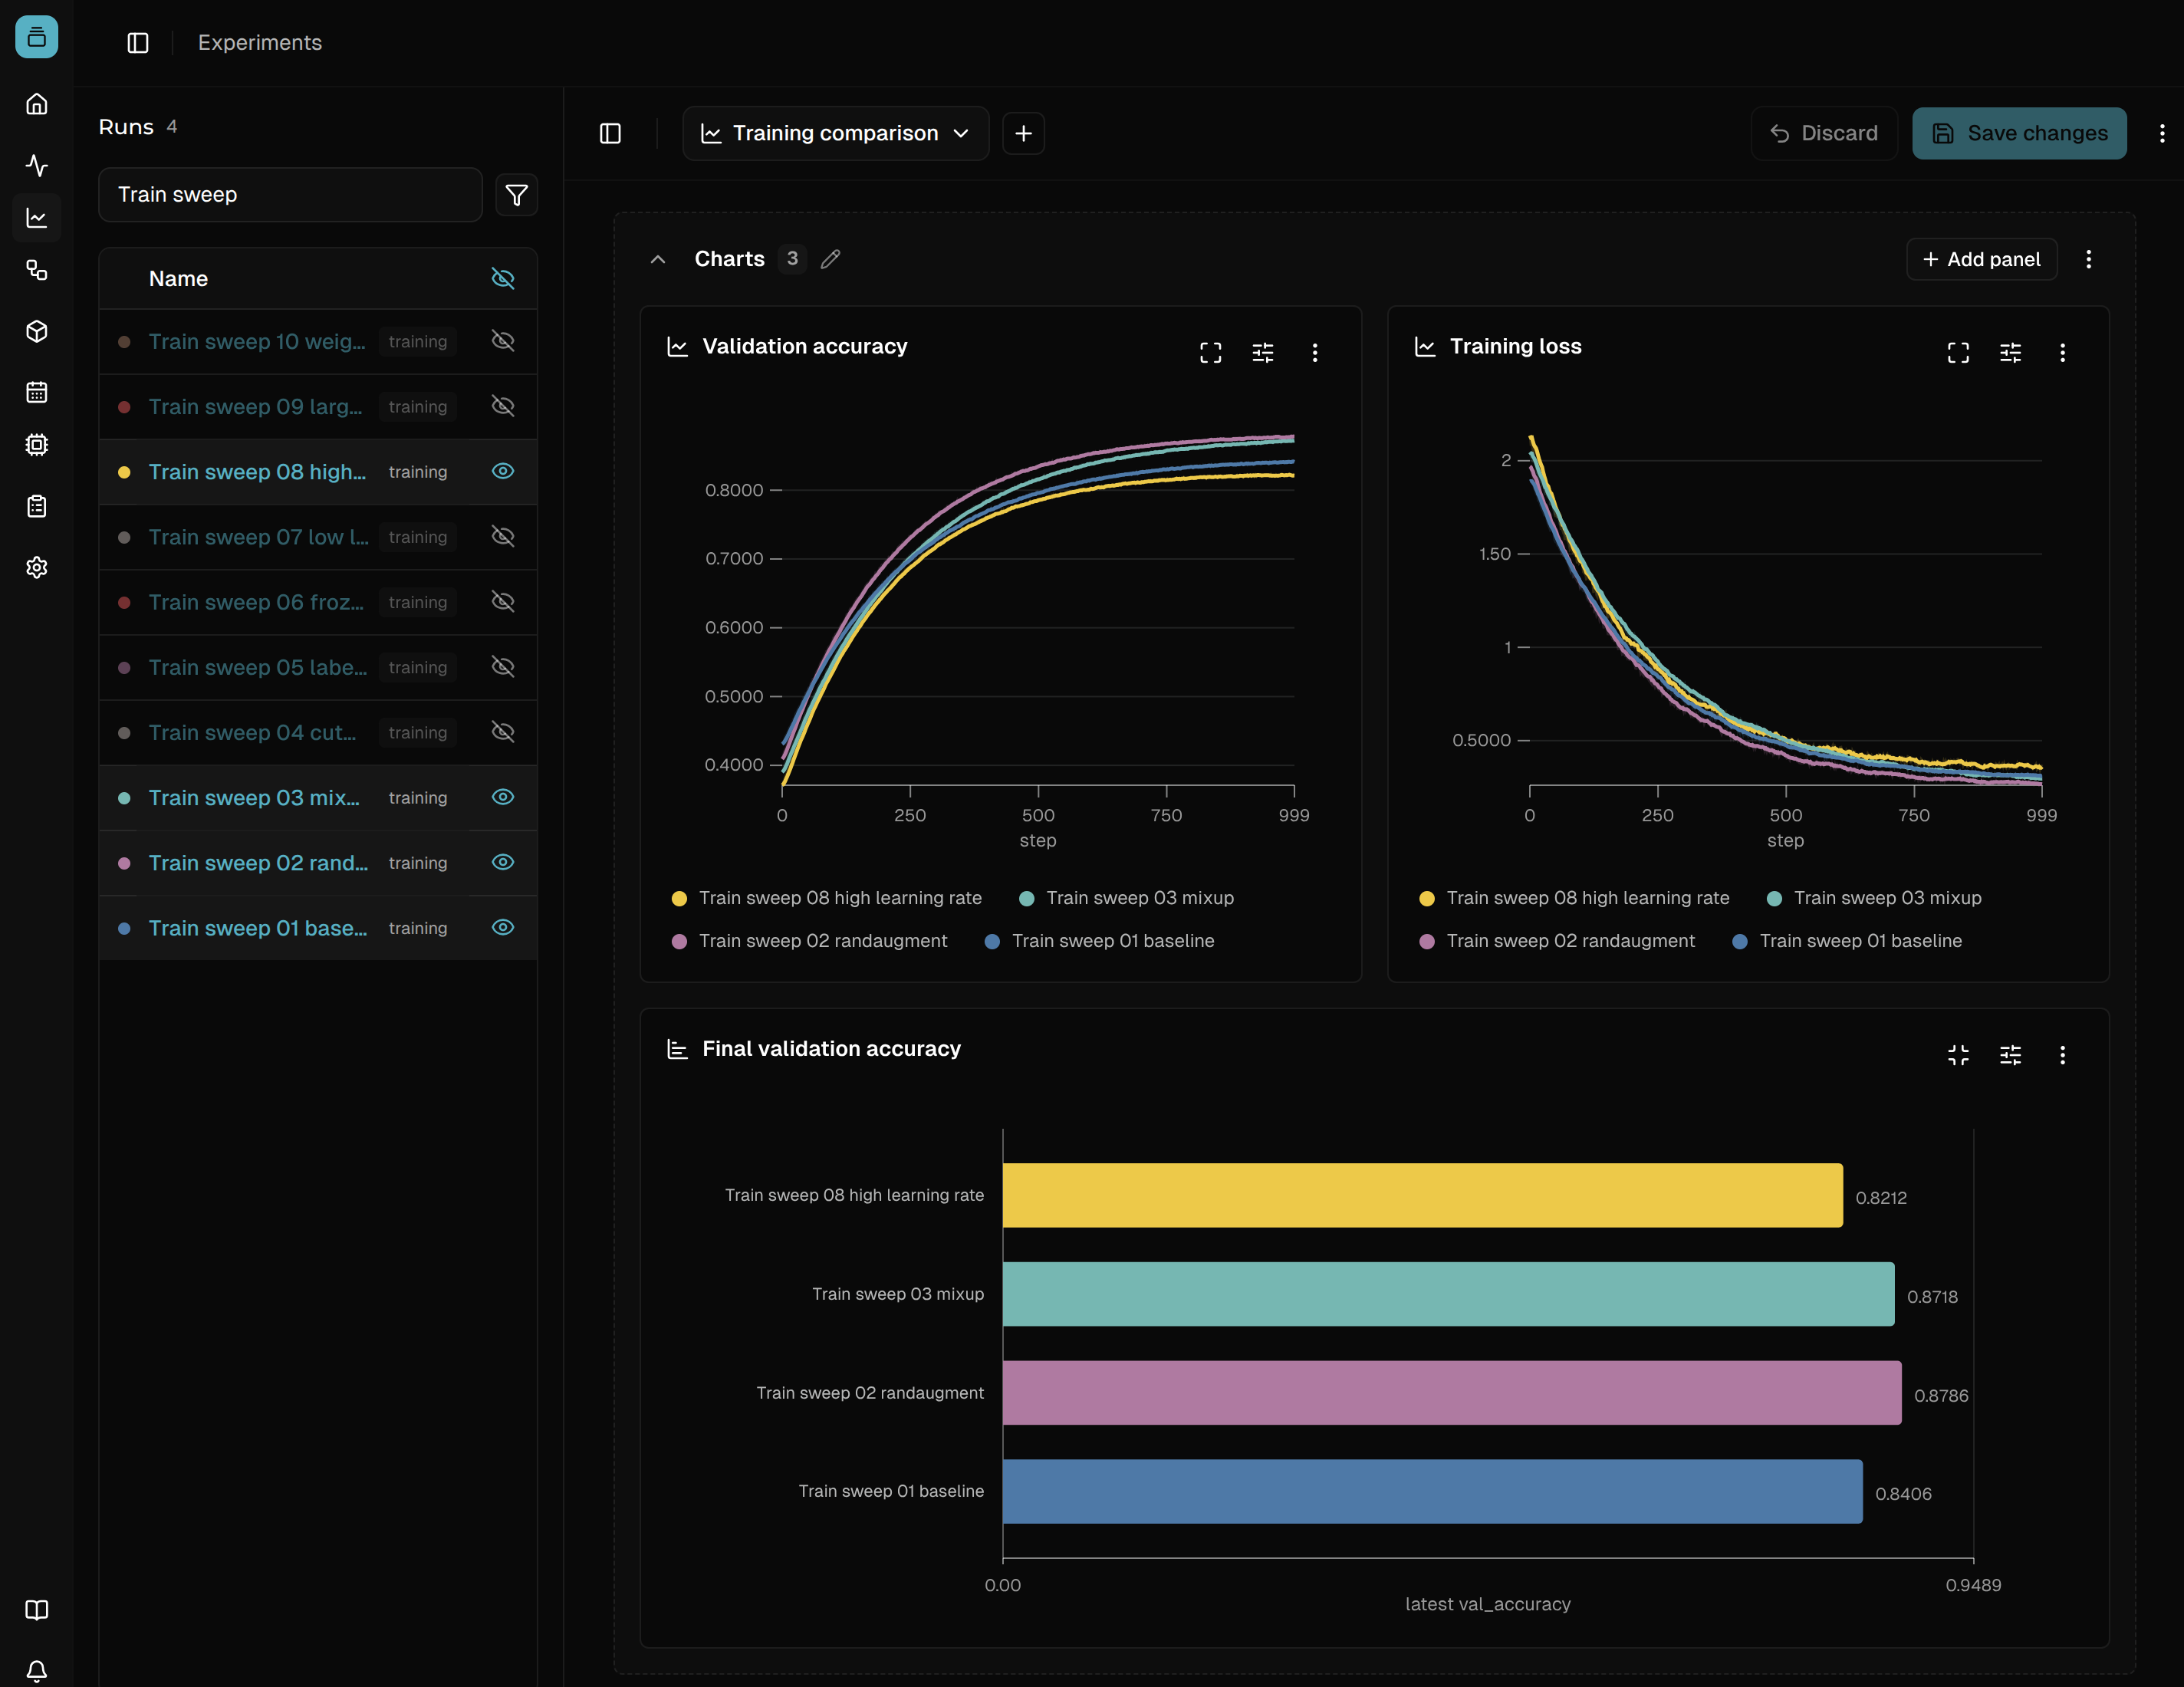Open Training loss chart settings sliders
The image size is (2184, 1687).
[x=2010, y=352]
